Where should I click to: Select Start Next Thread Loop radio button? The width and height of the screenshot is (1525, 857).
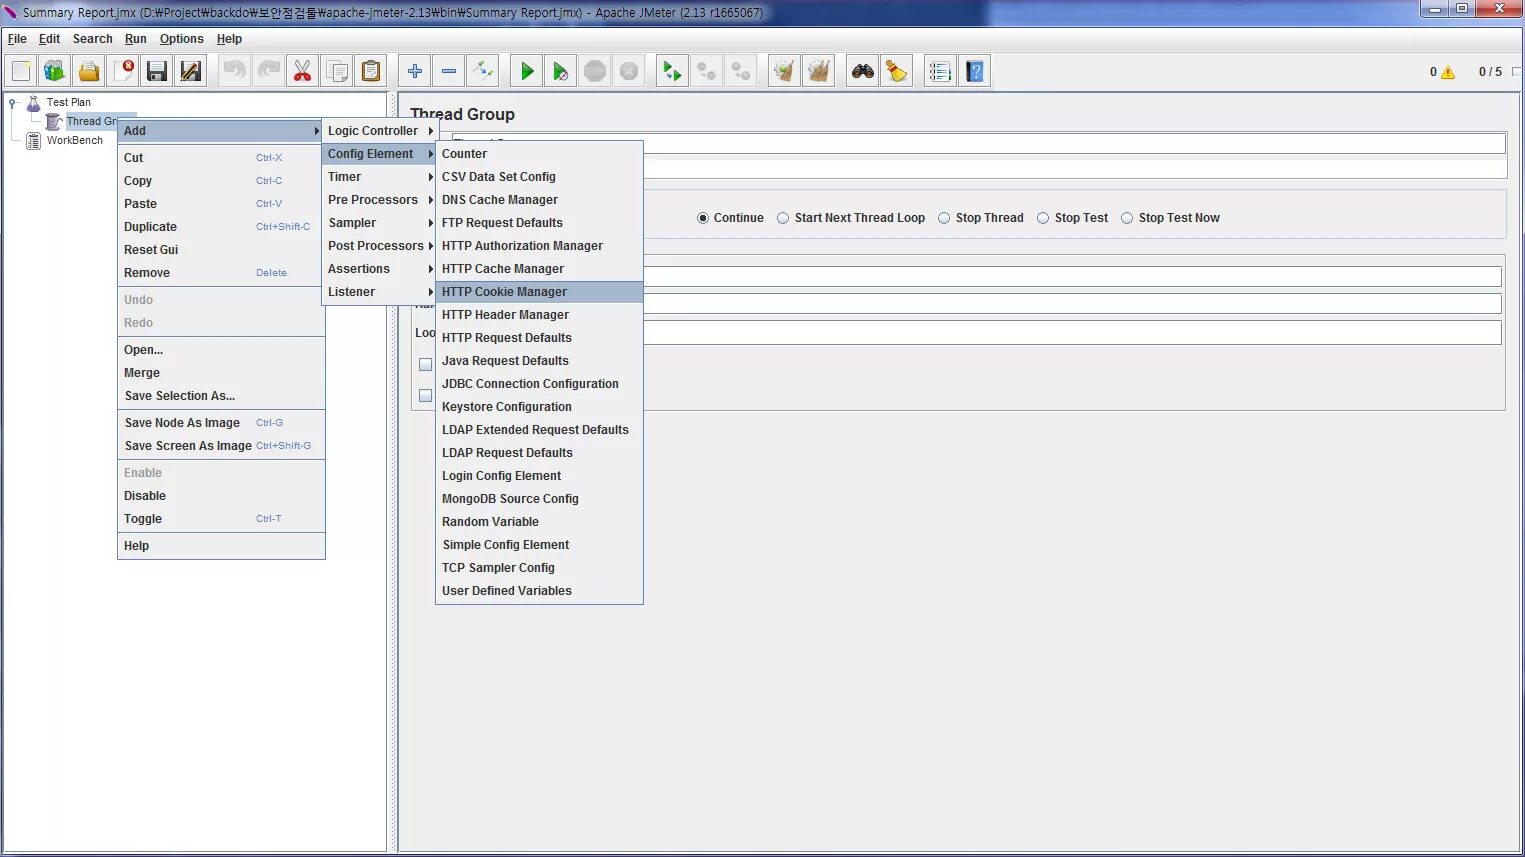783,218
